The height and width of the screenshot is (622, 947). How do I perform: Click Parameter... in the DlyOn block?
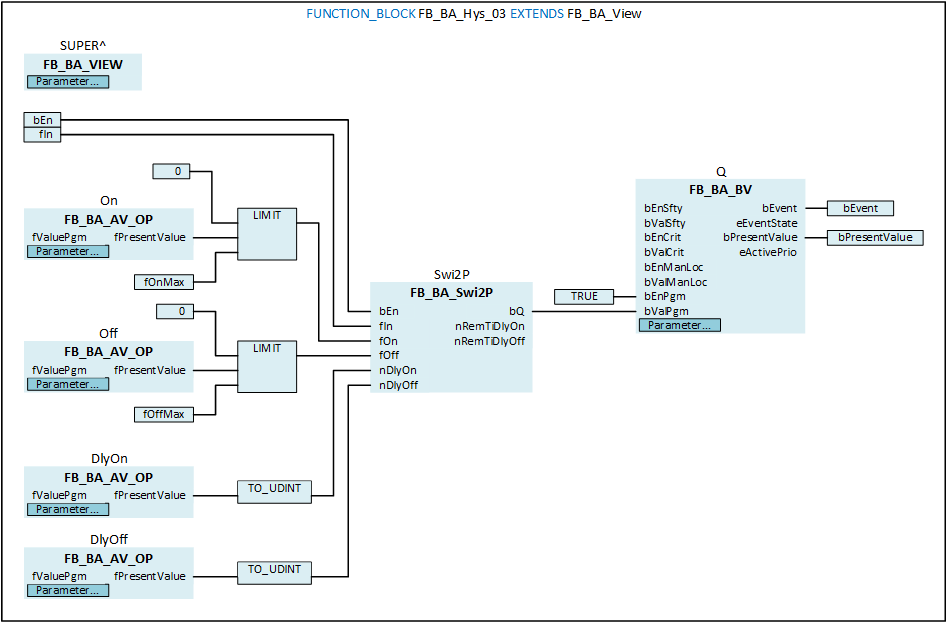(68, 509)
